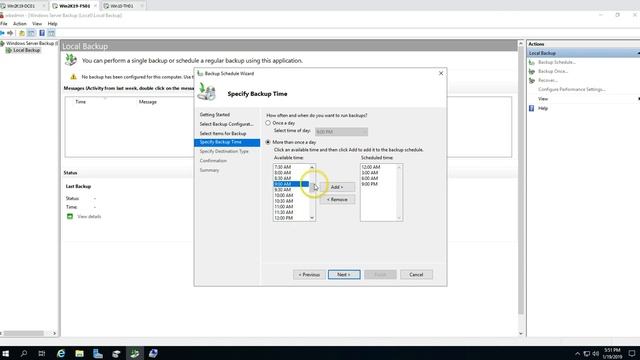Switch to the Win2K19-DC01 VM tab

click(x=21, y=6)
